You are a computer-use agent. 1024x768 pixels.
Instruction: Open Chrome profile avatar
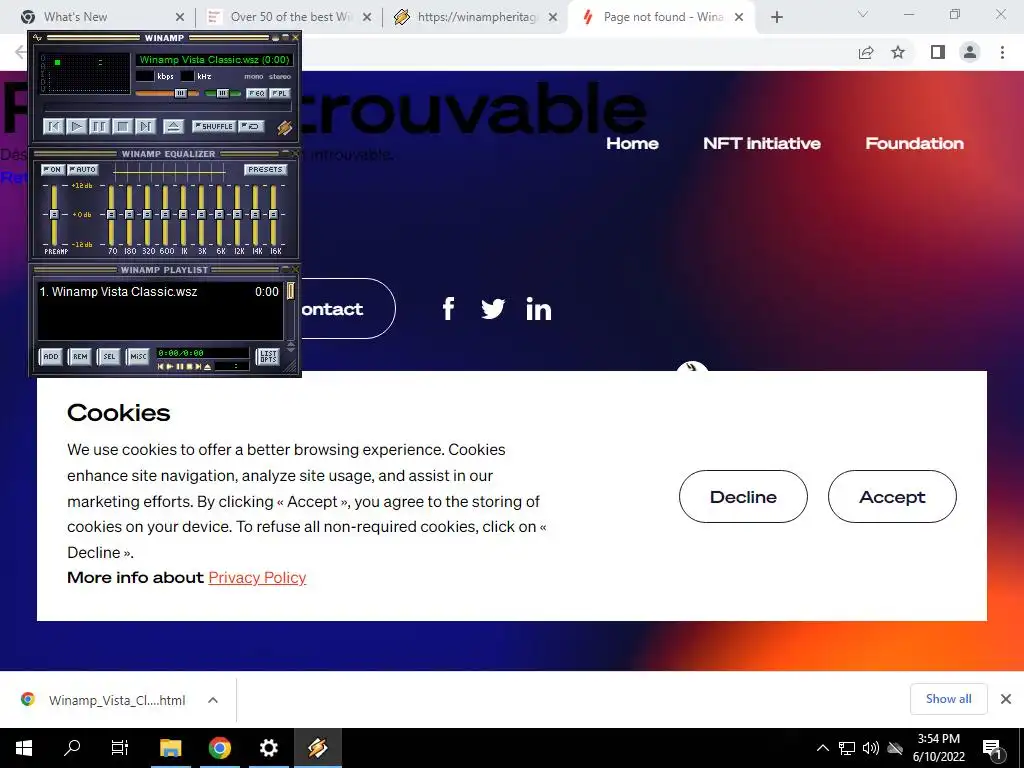[970, 52]
